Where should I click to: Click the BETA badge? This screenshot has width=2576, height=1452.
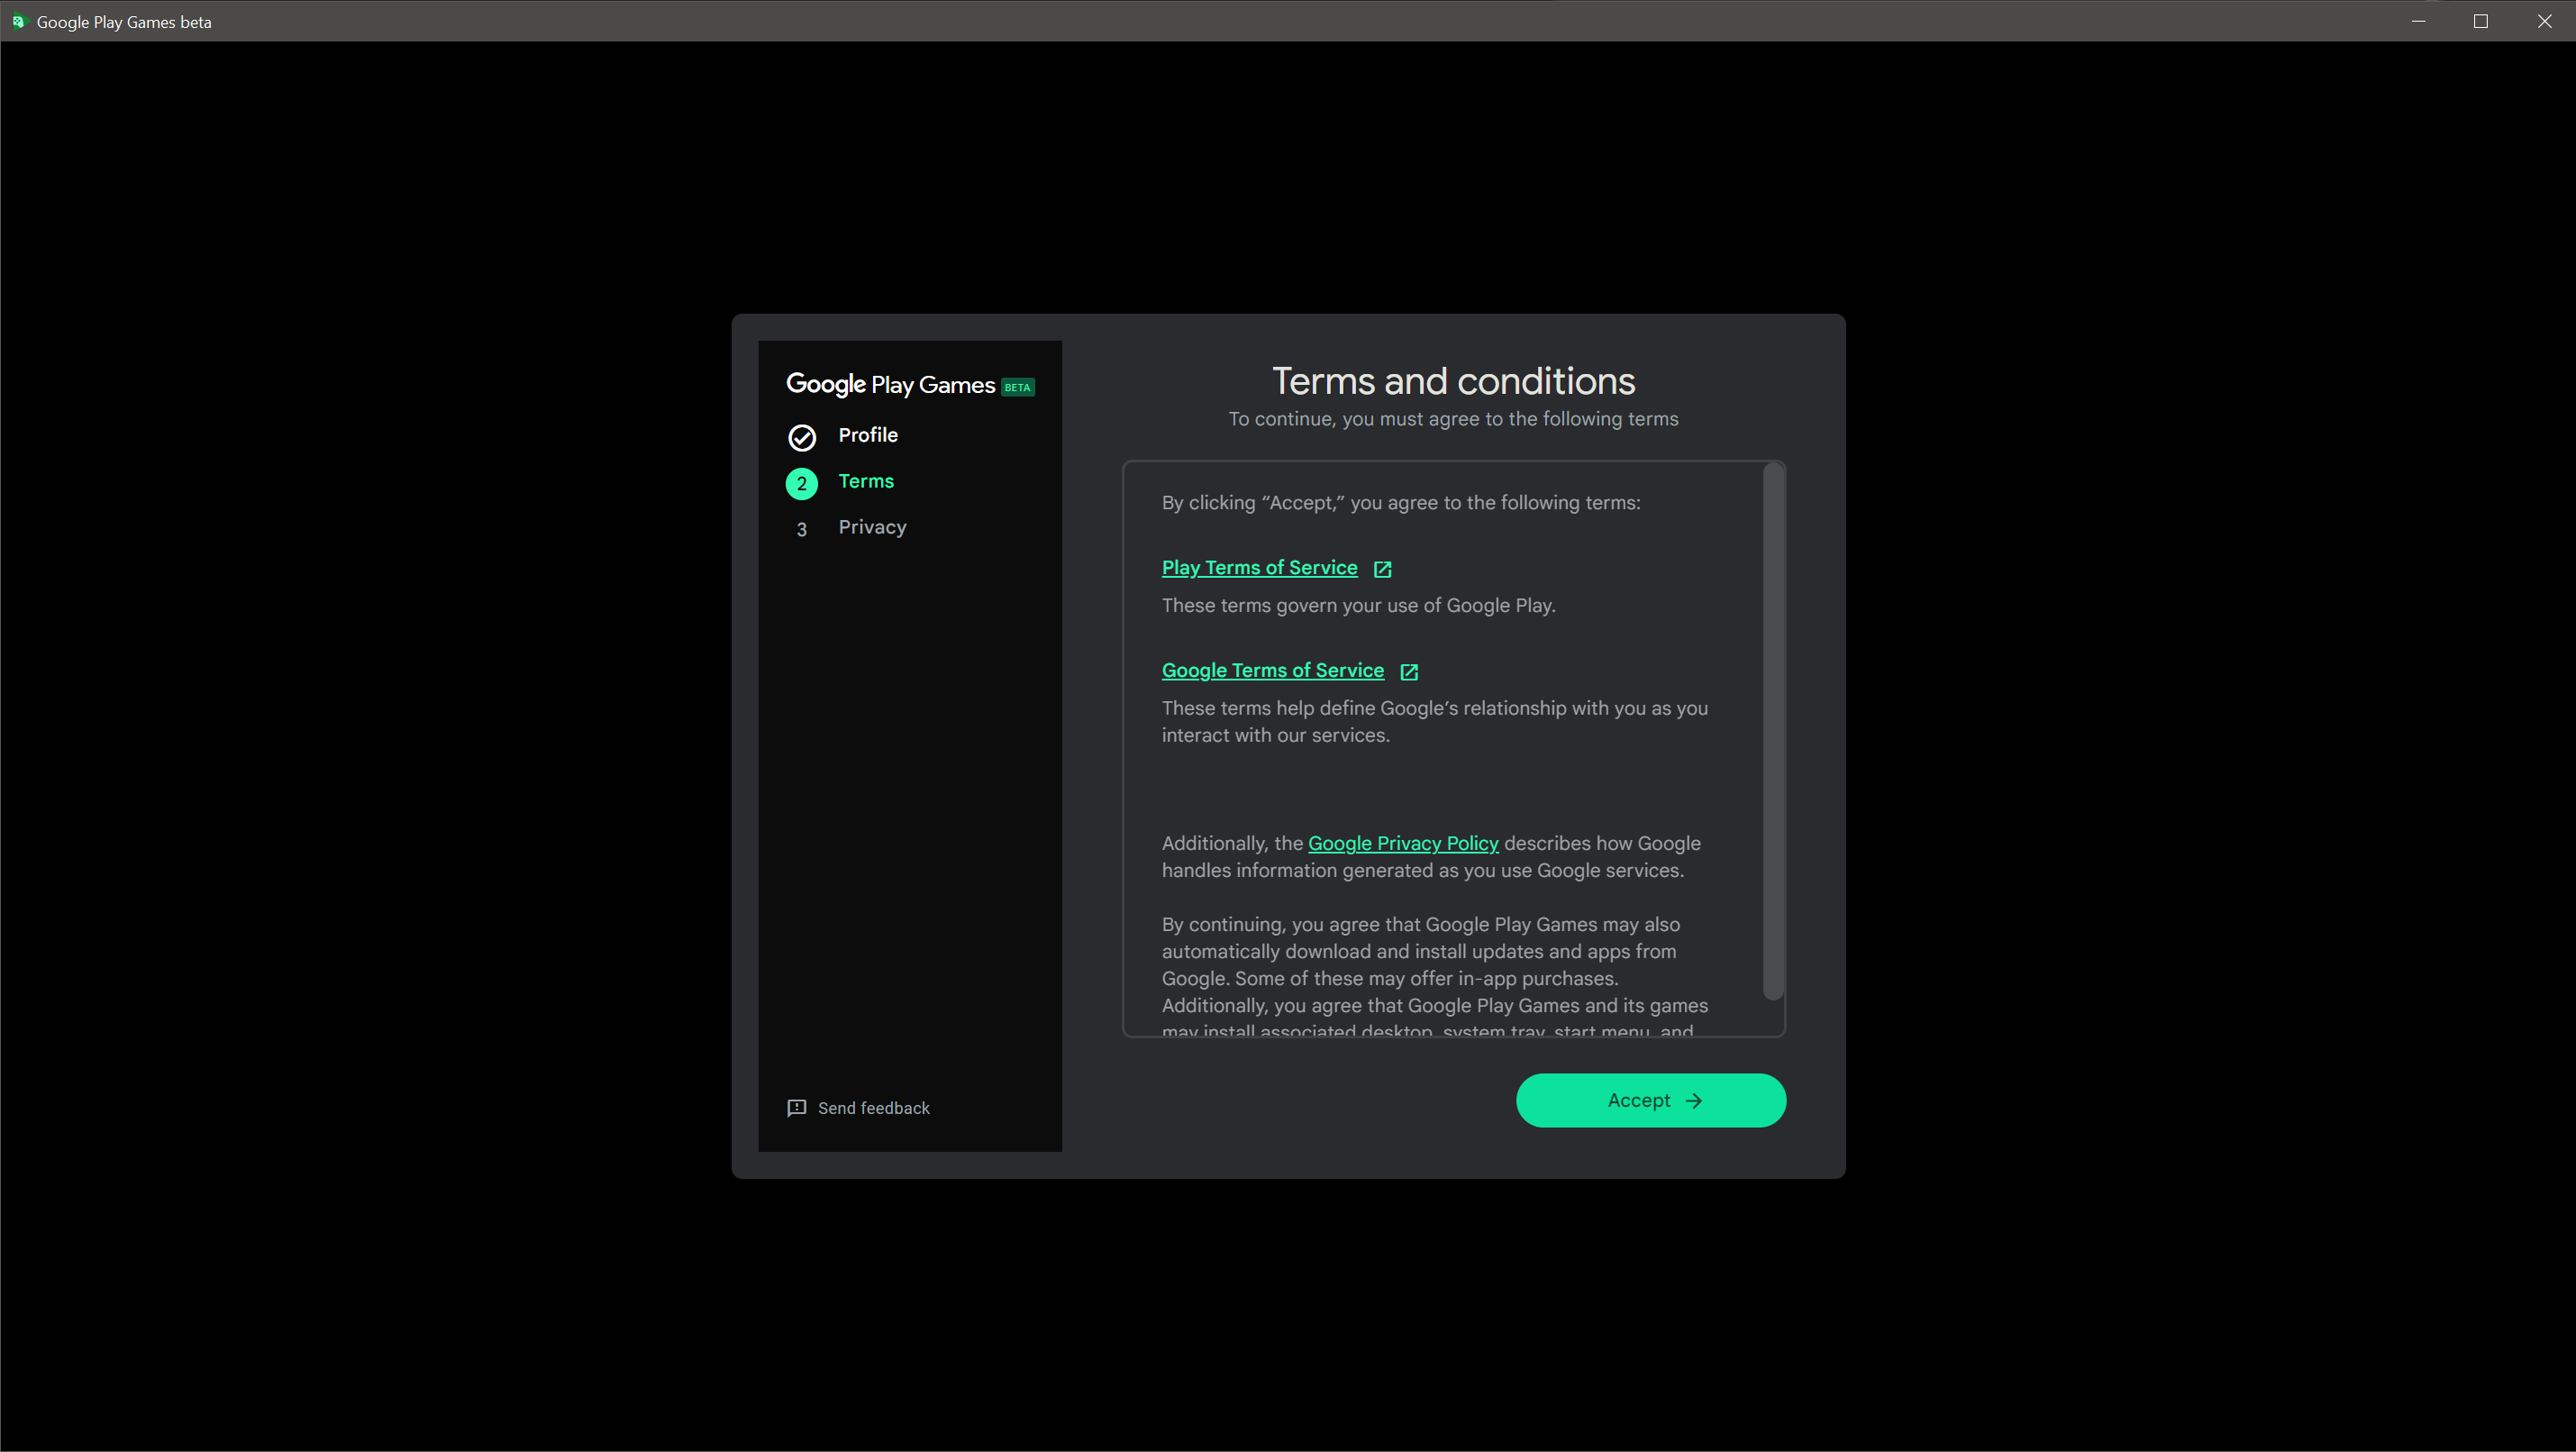[1017, 387]
